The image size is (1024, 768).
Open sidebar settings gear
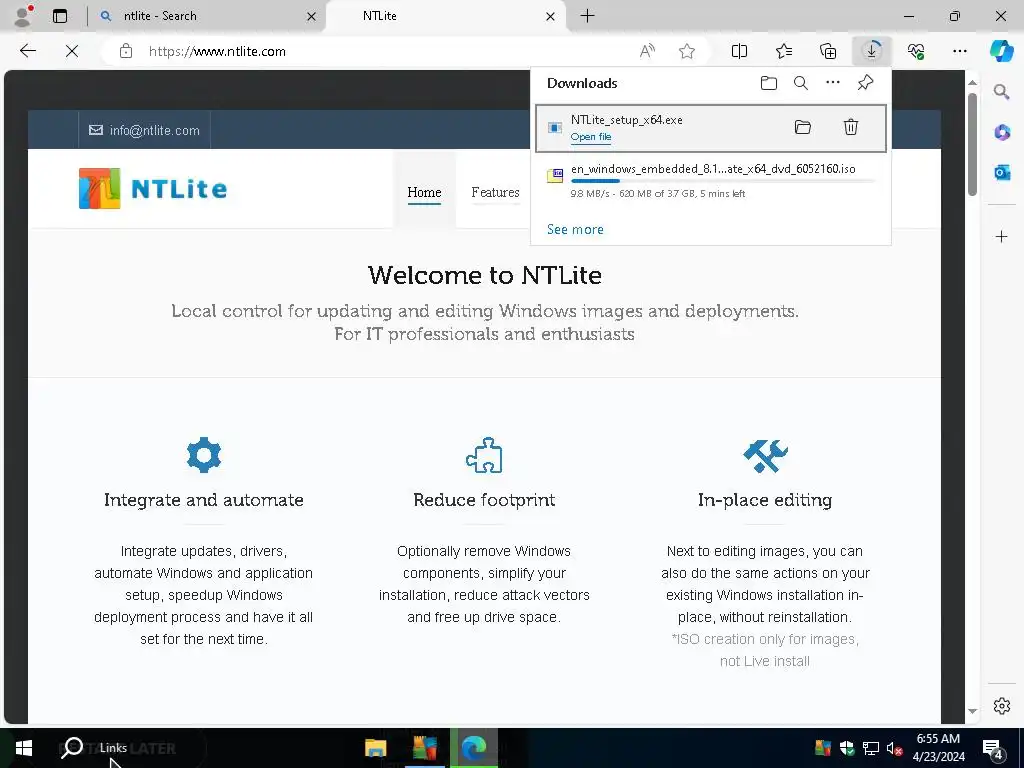point(1002,706)
